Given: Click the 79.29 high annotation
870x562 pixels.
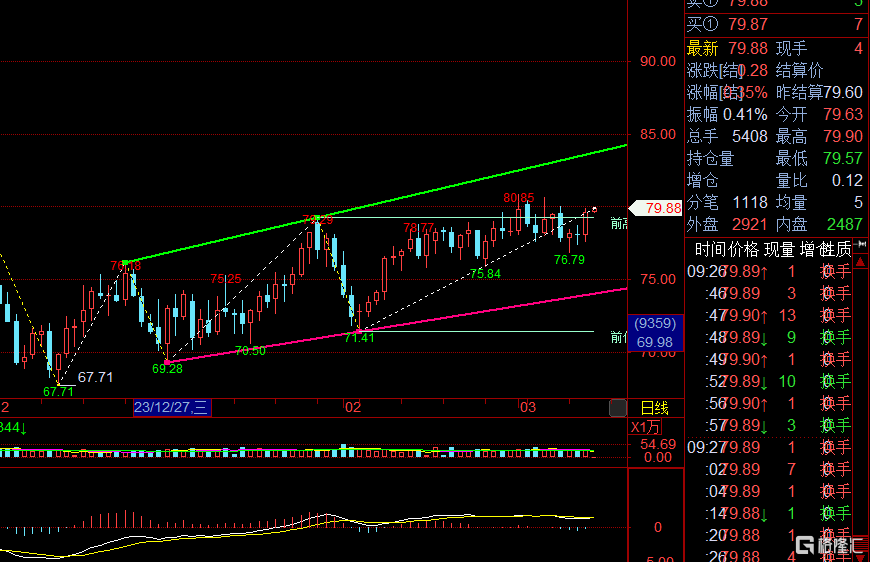Looking at the screenshot, I should [317, 220].
